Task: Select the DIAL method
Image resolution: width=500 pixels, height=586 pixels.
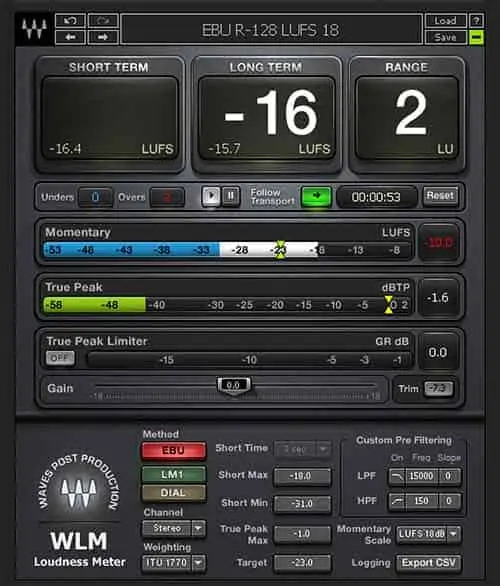Action: tap(173, 493)
